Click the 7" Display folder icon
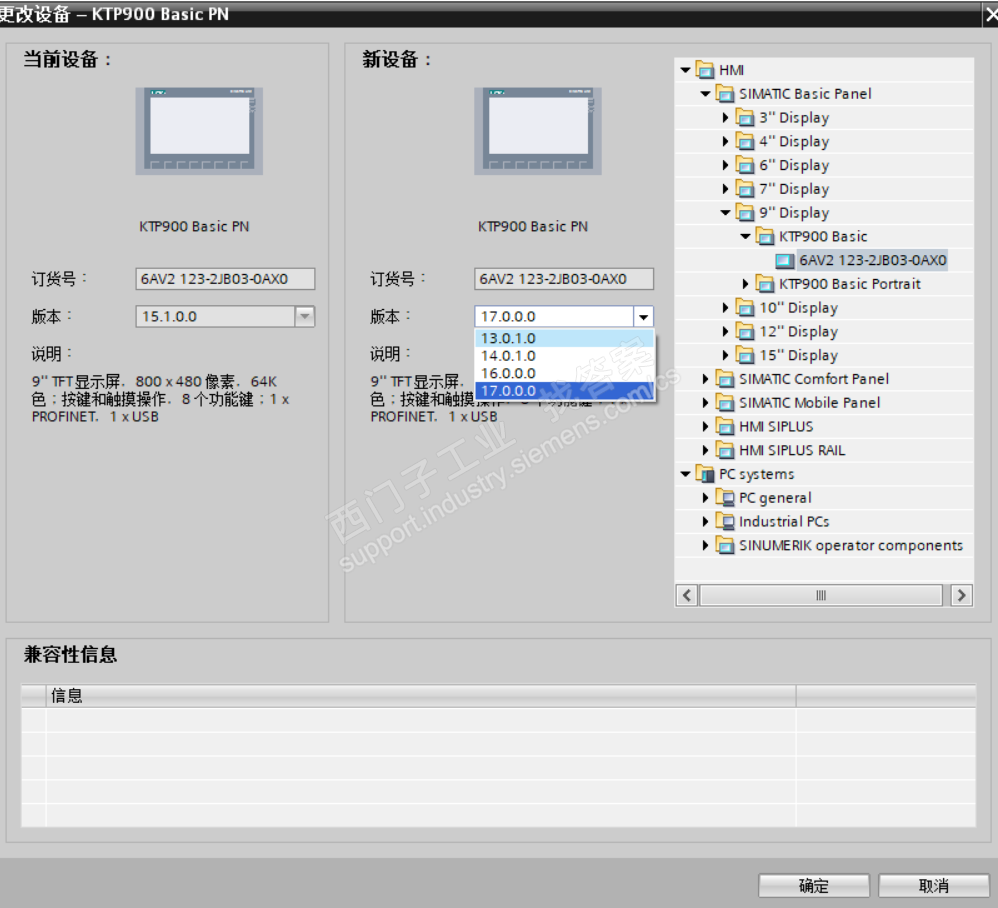 click(745, 189)
